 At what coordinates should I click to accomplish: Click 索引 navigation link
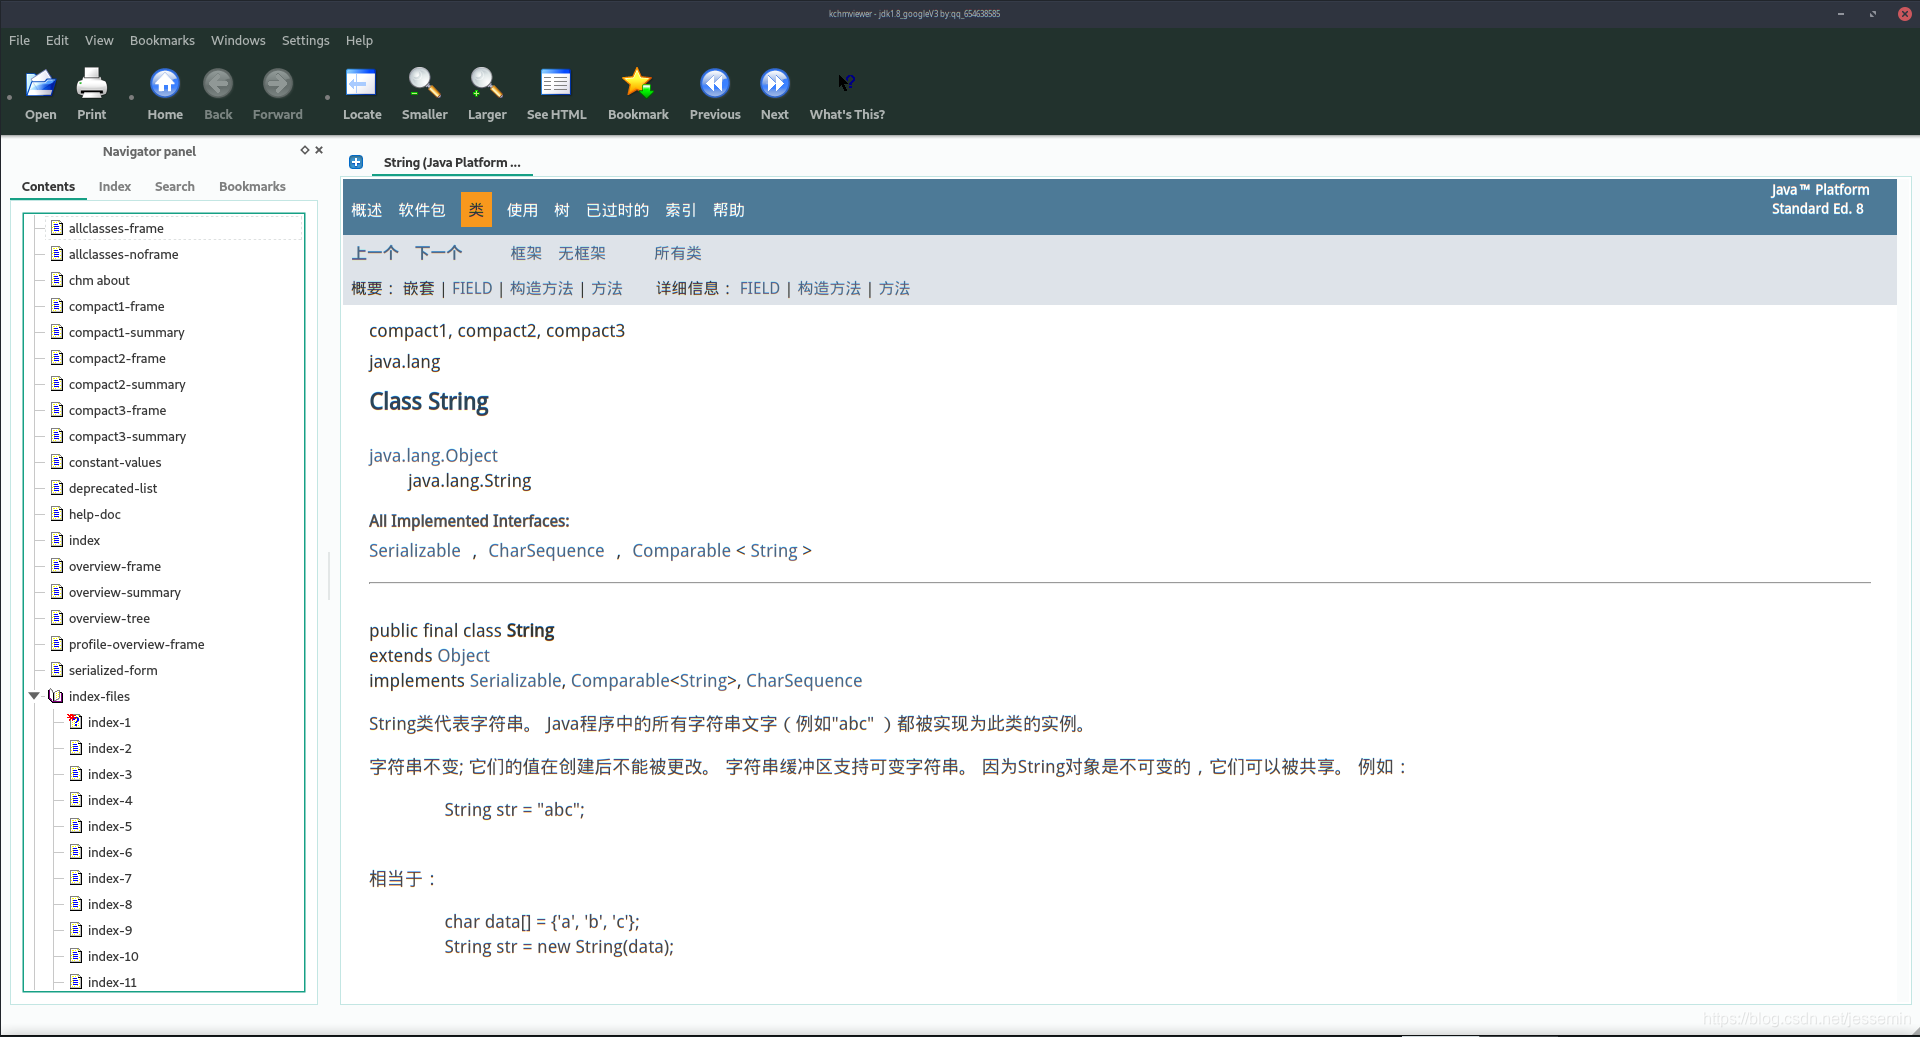[681, 210]
